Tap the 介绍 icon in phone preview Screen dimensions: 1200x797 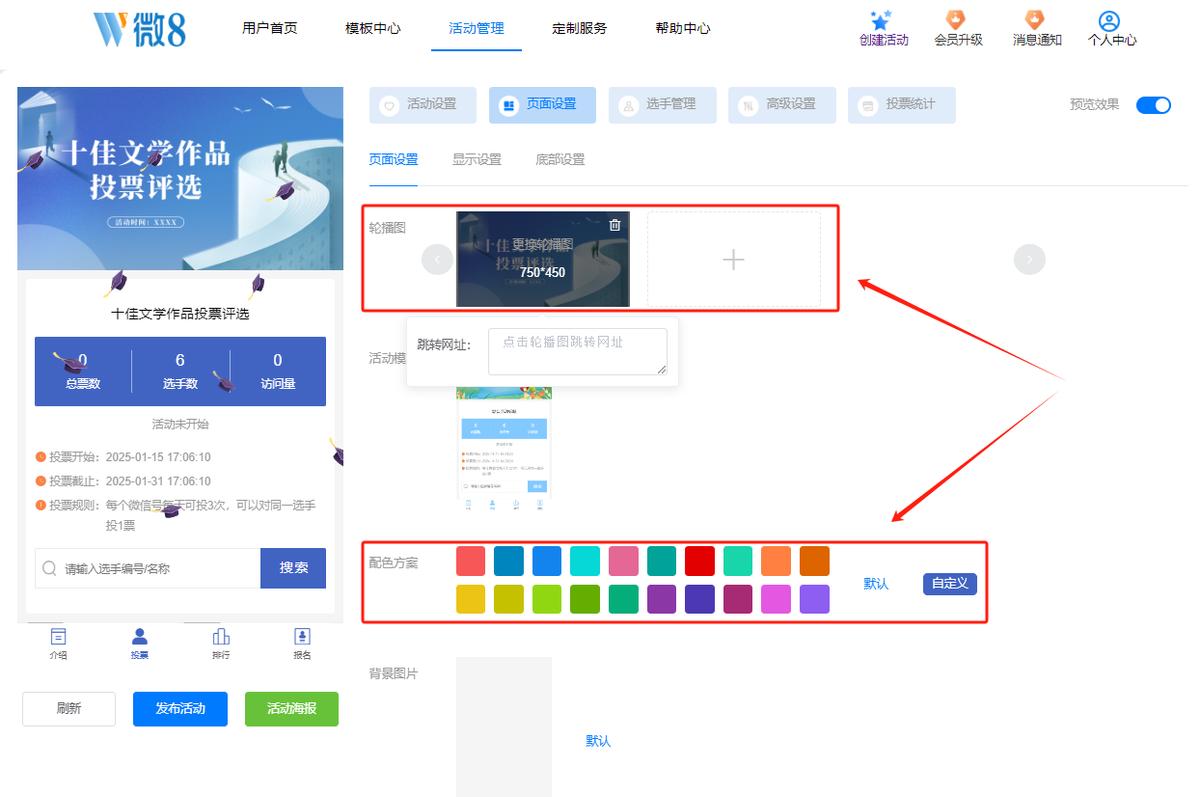pyautogui.click(x=58, y=636)
